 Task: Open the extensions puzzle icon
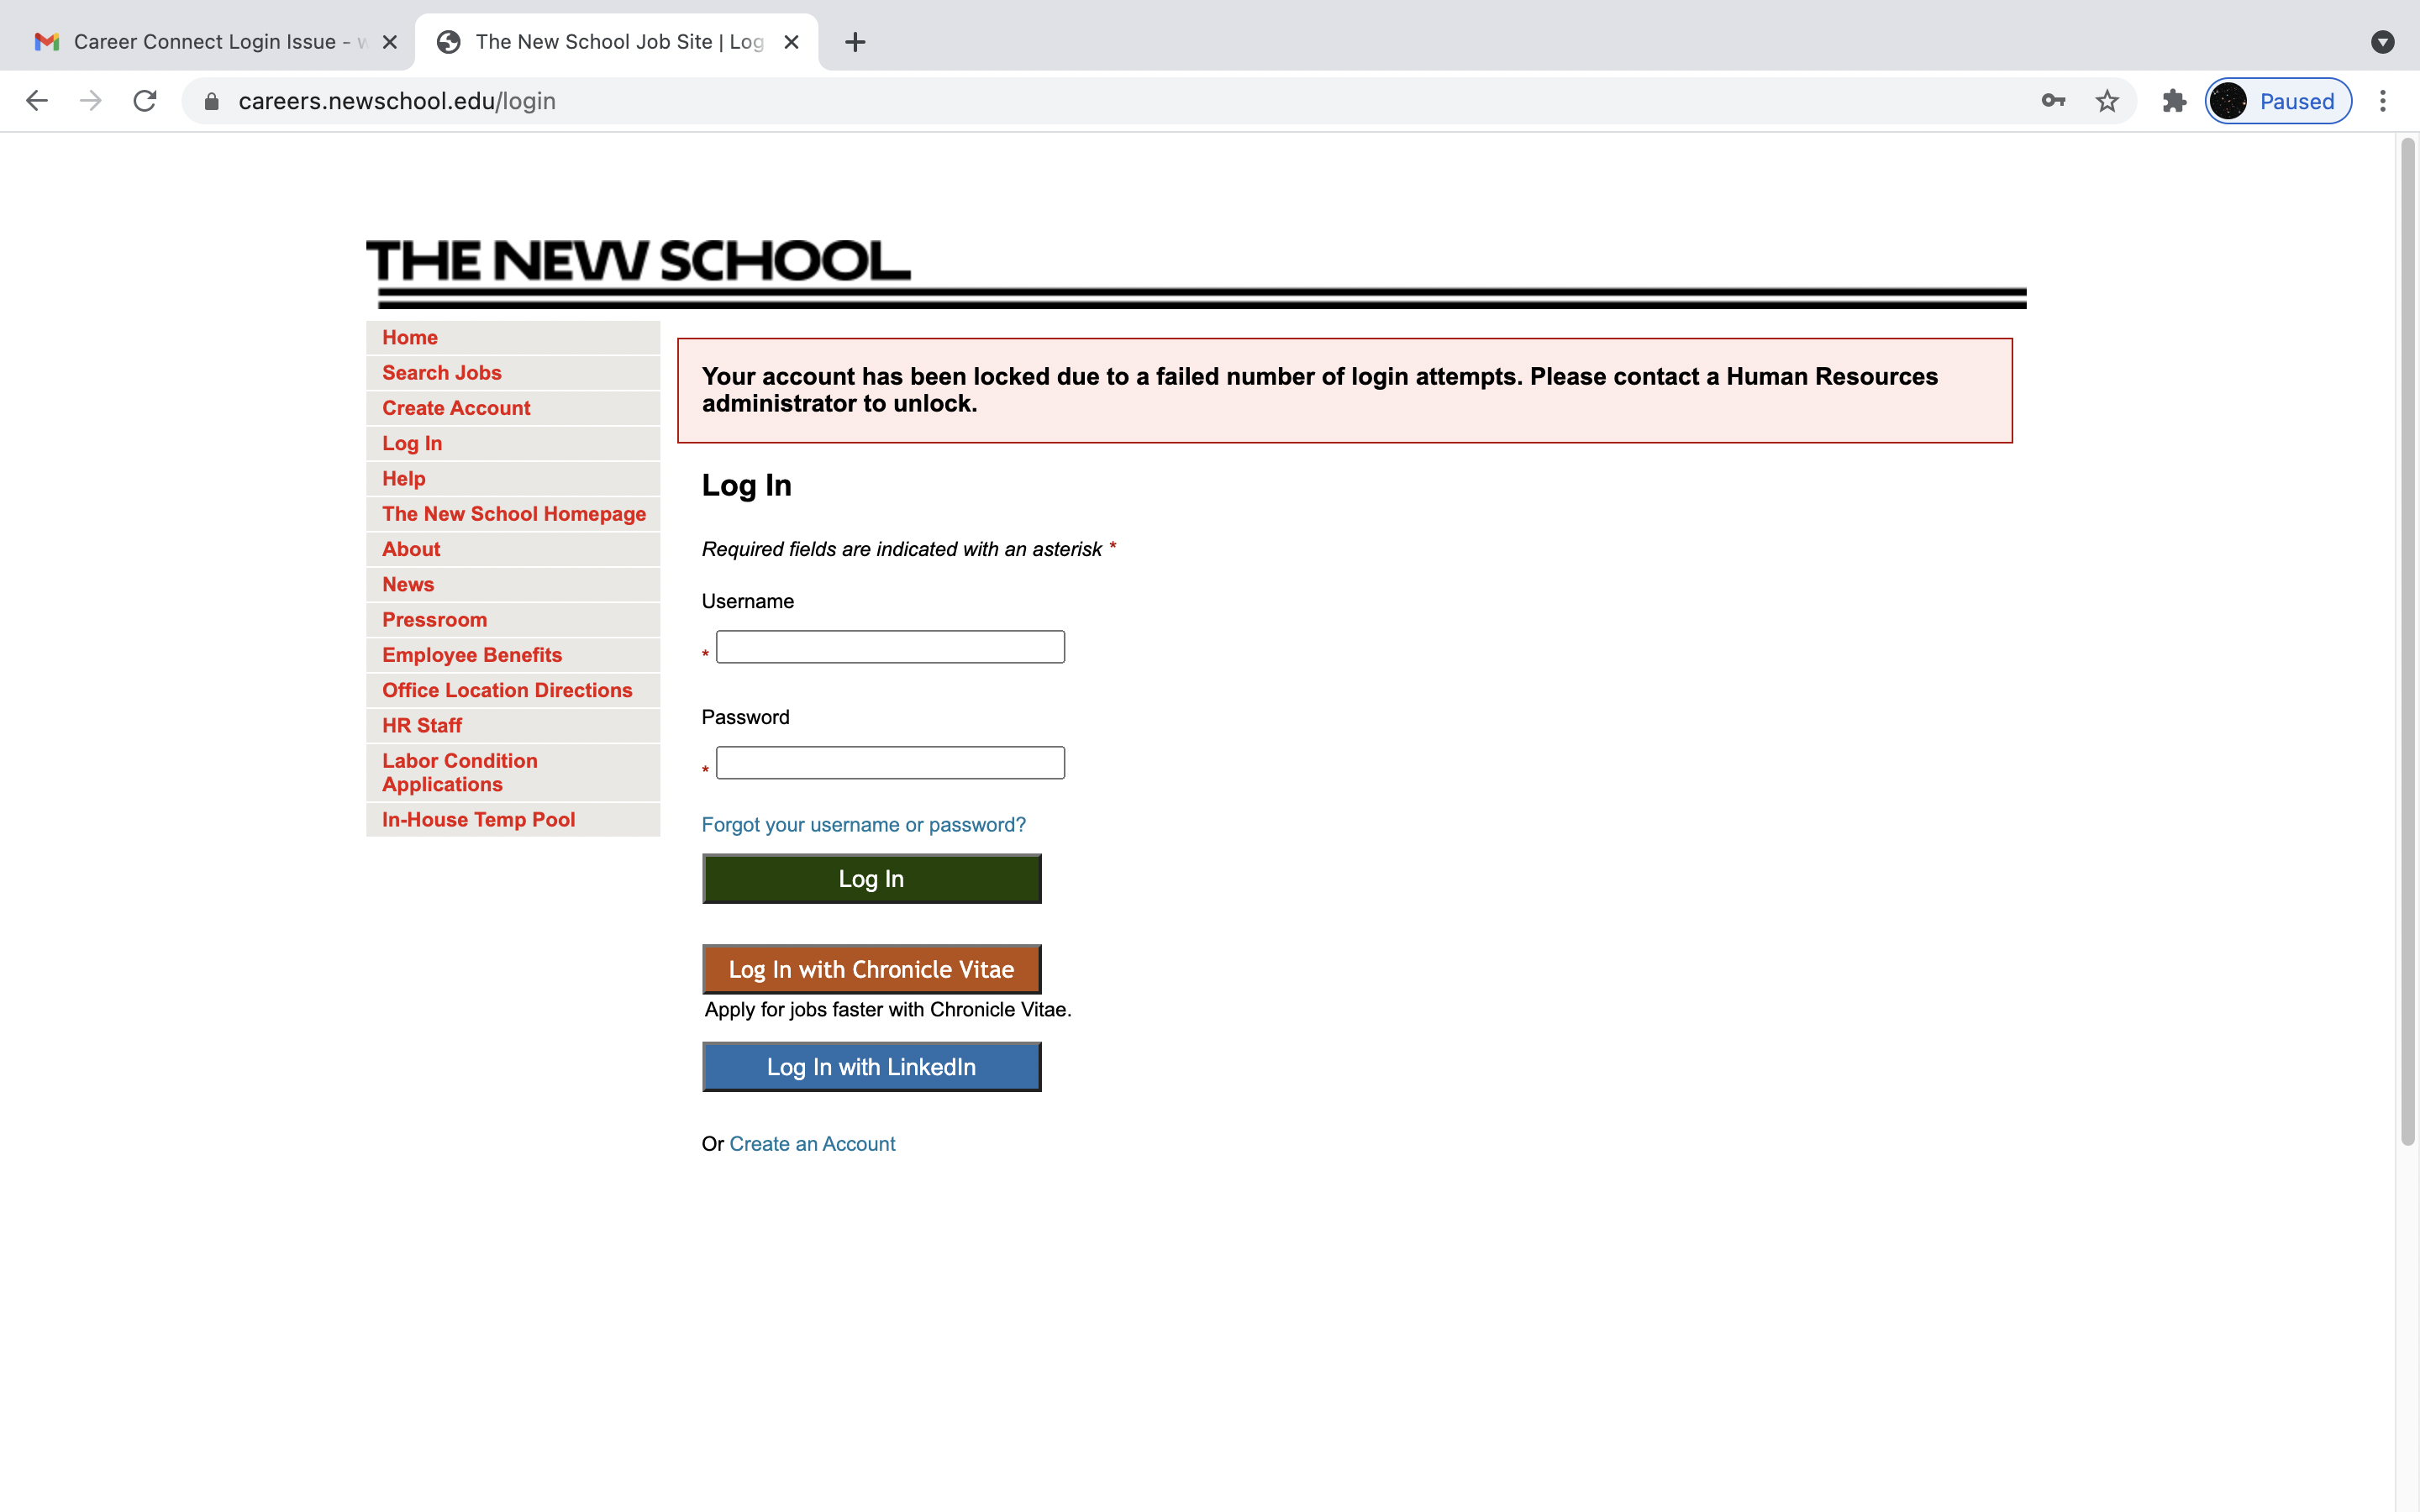pos(2174,101)
